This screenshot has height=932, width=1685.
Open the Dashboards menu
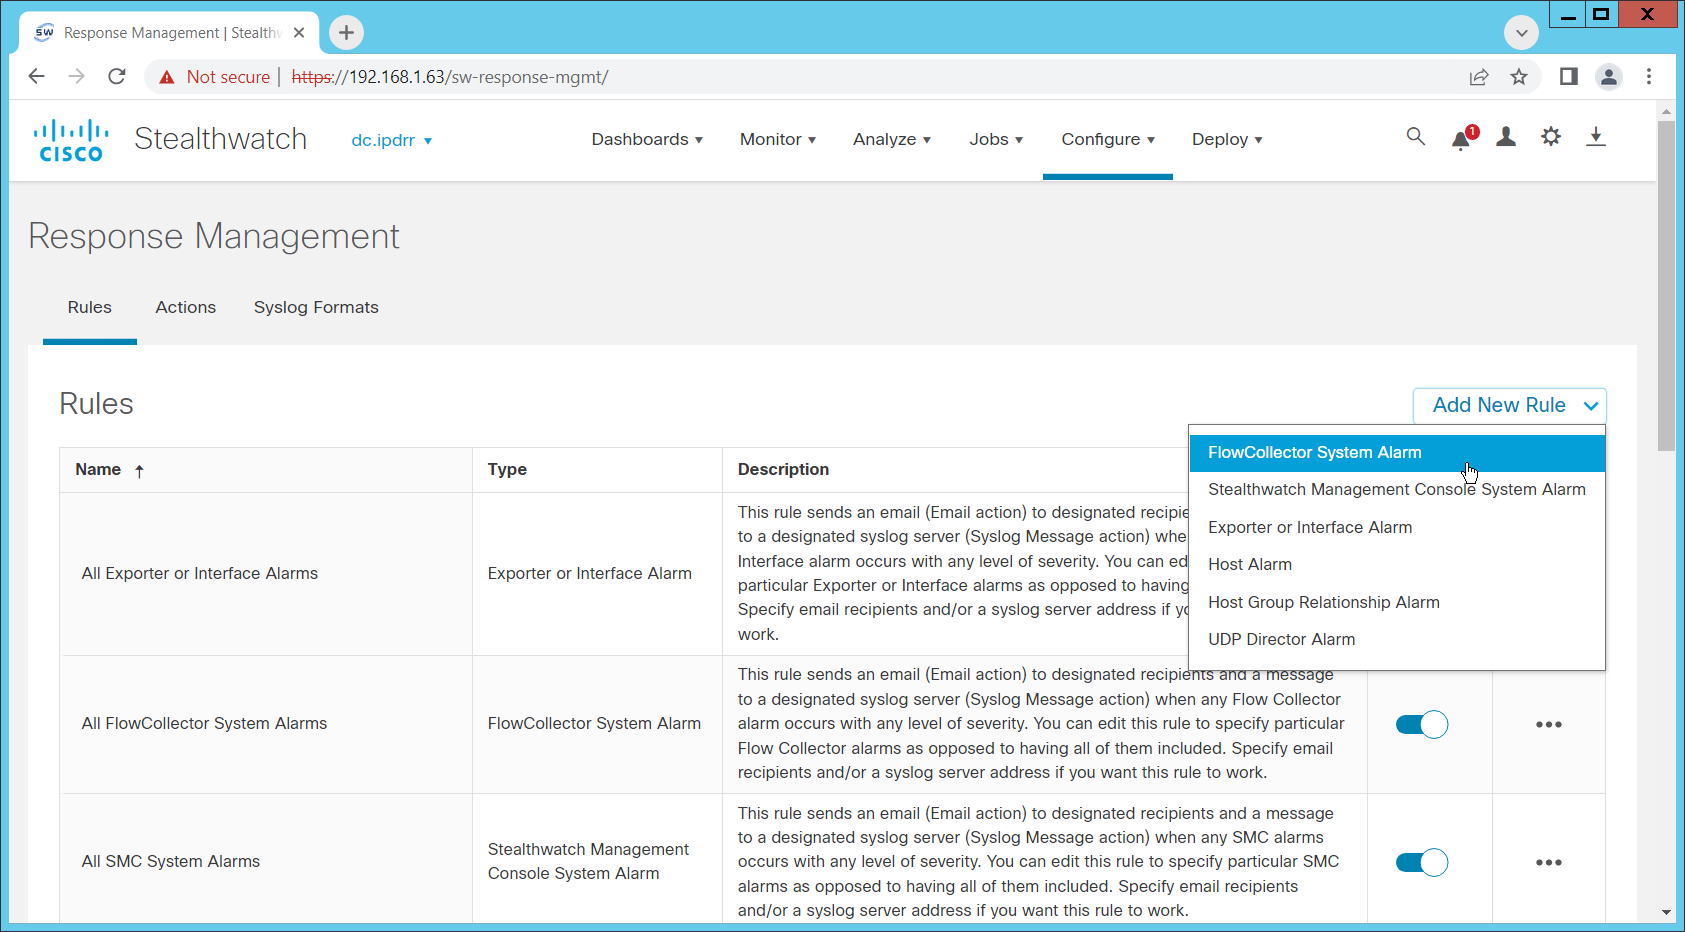click(x=647, y=139)
